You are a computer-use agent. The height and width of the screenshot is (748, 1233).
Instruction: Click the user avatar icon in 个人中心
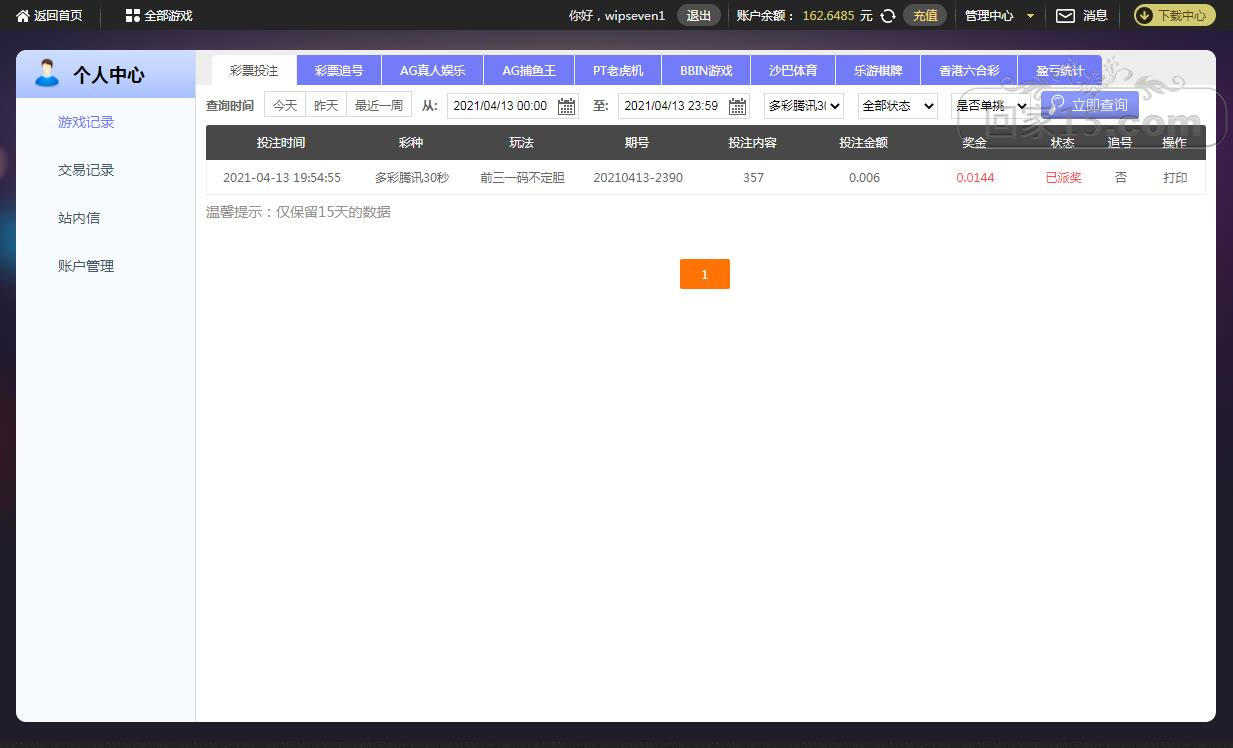[x=46, y=74]
